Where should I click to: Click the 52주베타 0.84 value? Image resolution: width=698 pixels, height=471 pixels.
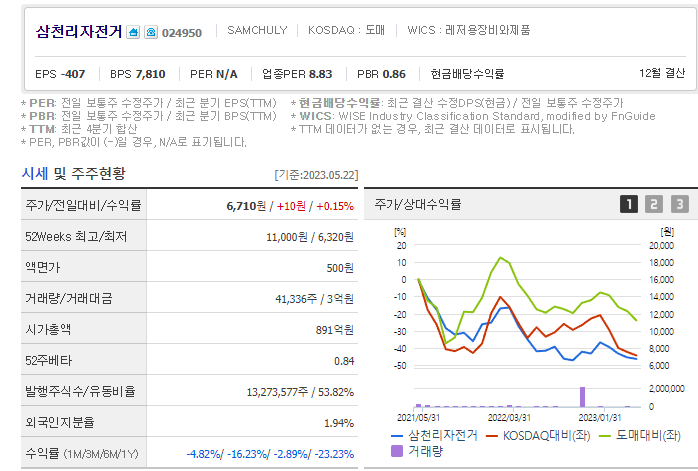(x=344, y=361)
